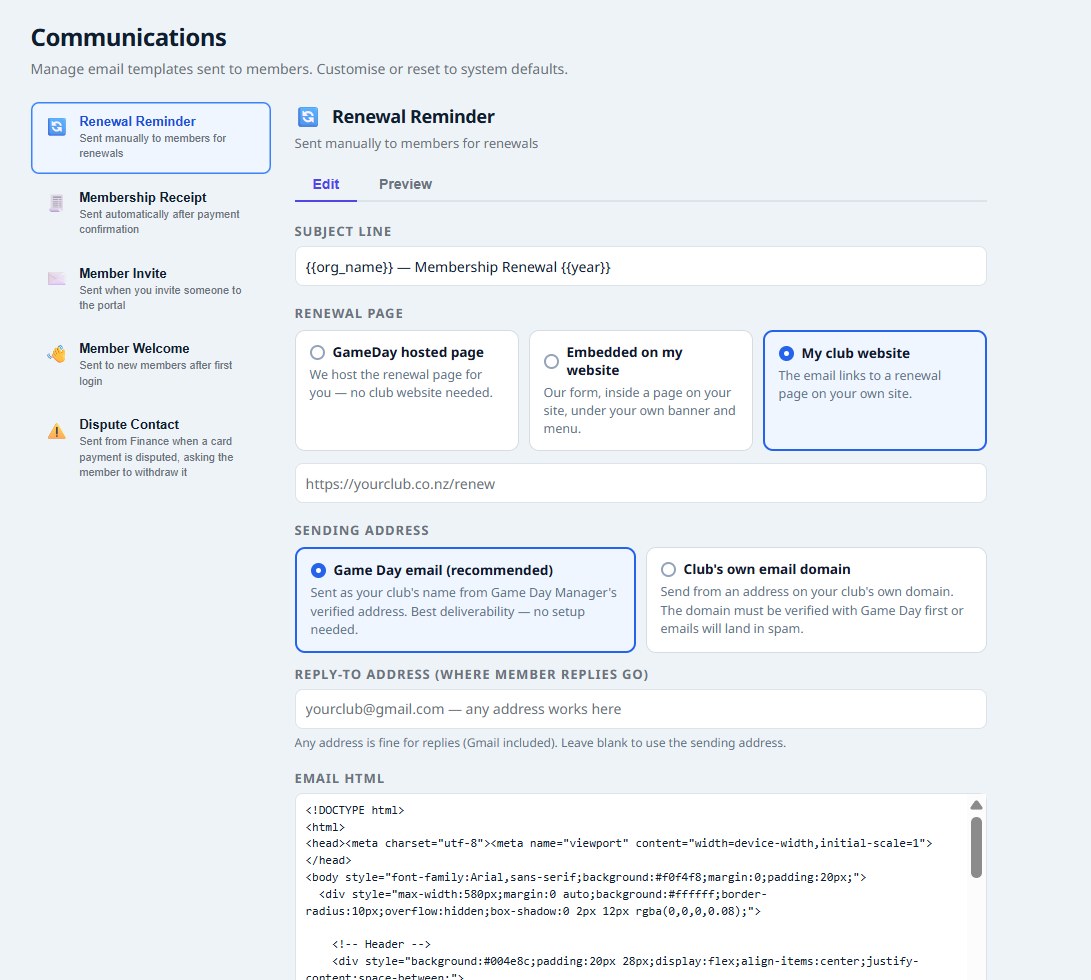Click the 'We host the renewal page' description
Viewport: 1091px width, 980px height.
click(x=401, y=384)
